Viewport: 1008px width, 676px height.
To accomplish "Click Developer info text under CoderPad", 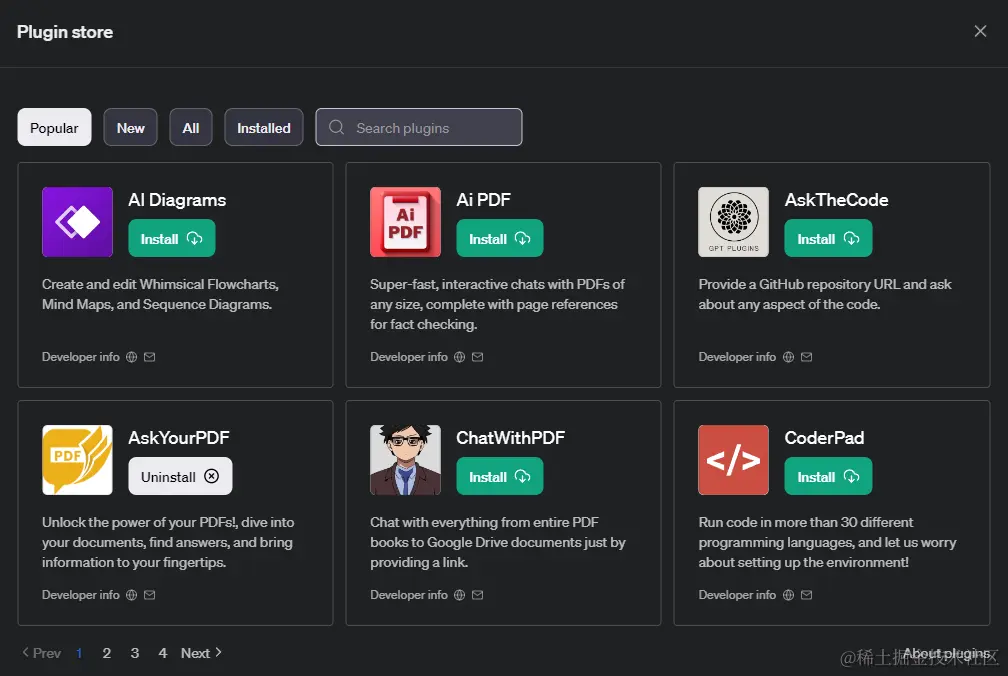I will (737, 595).
